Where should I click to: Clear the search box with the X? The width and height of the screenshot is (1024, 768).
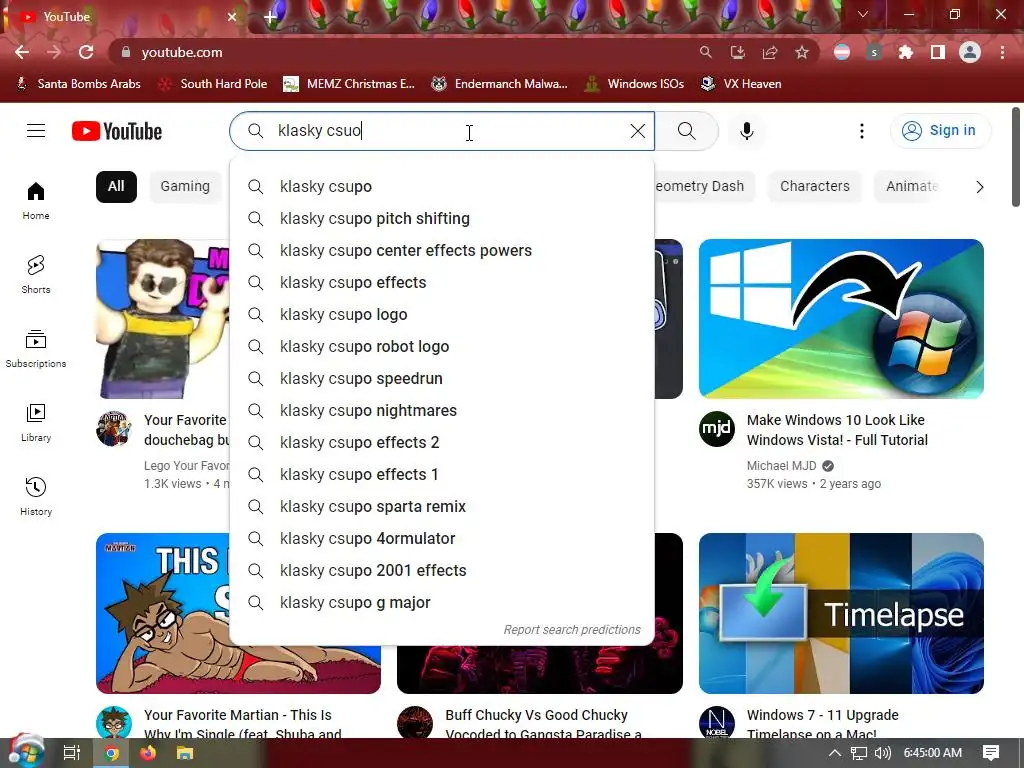pyautogui.click(x=637, y=131)
